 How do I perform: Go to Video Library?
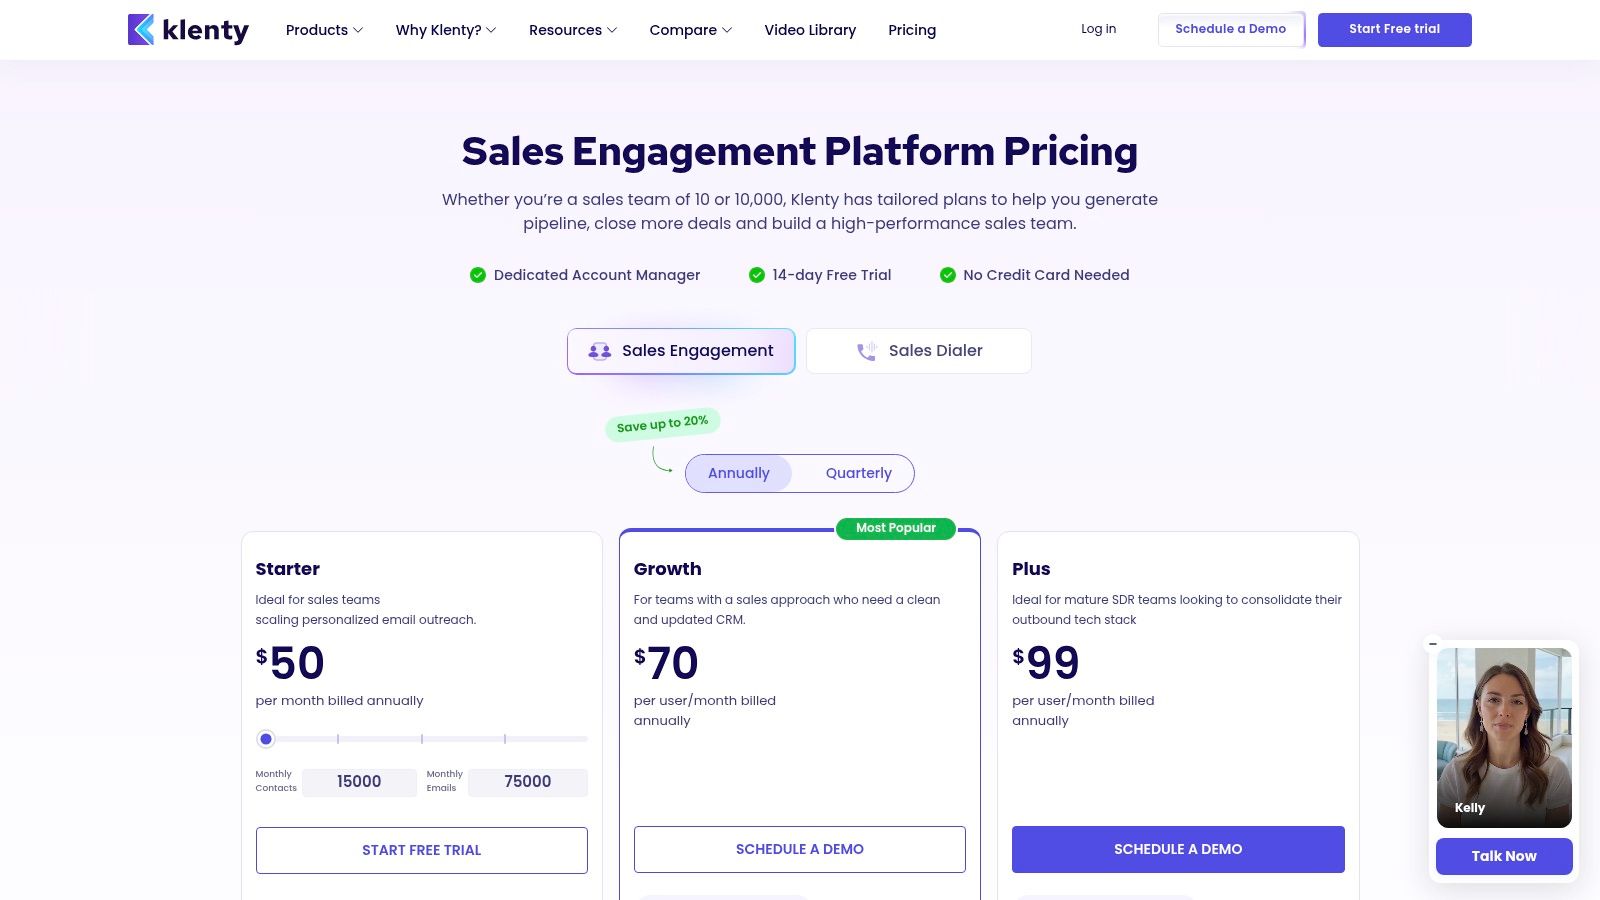coord(810,30)
